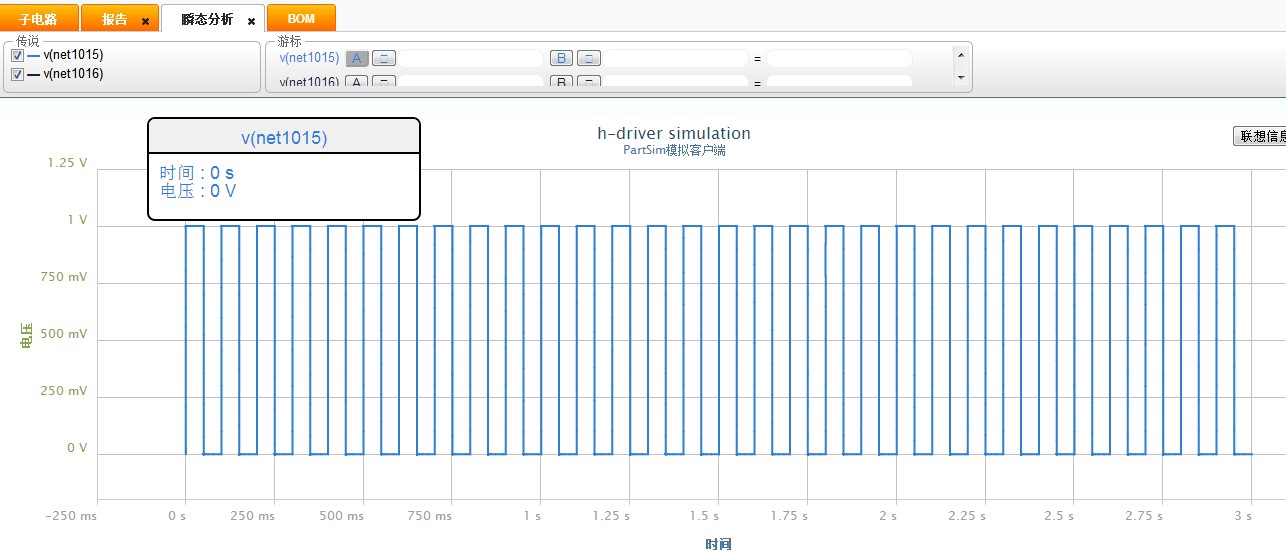The height and width of the screenshot is (553, 1286).
Task: Click v(net1015) cursor row label
Action: pos(309,58)
